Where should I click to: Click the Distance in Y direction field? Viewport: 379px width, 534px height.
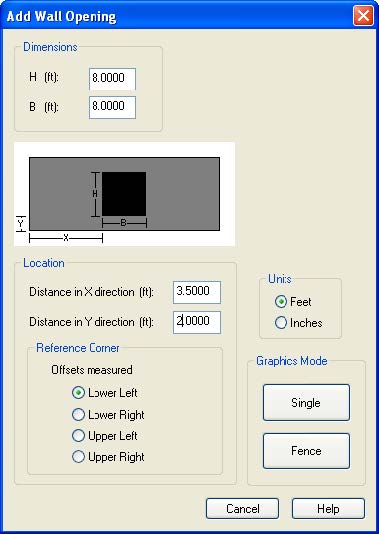click(197, 322)
